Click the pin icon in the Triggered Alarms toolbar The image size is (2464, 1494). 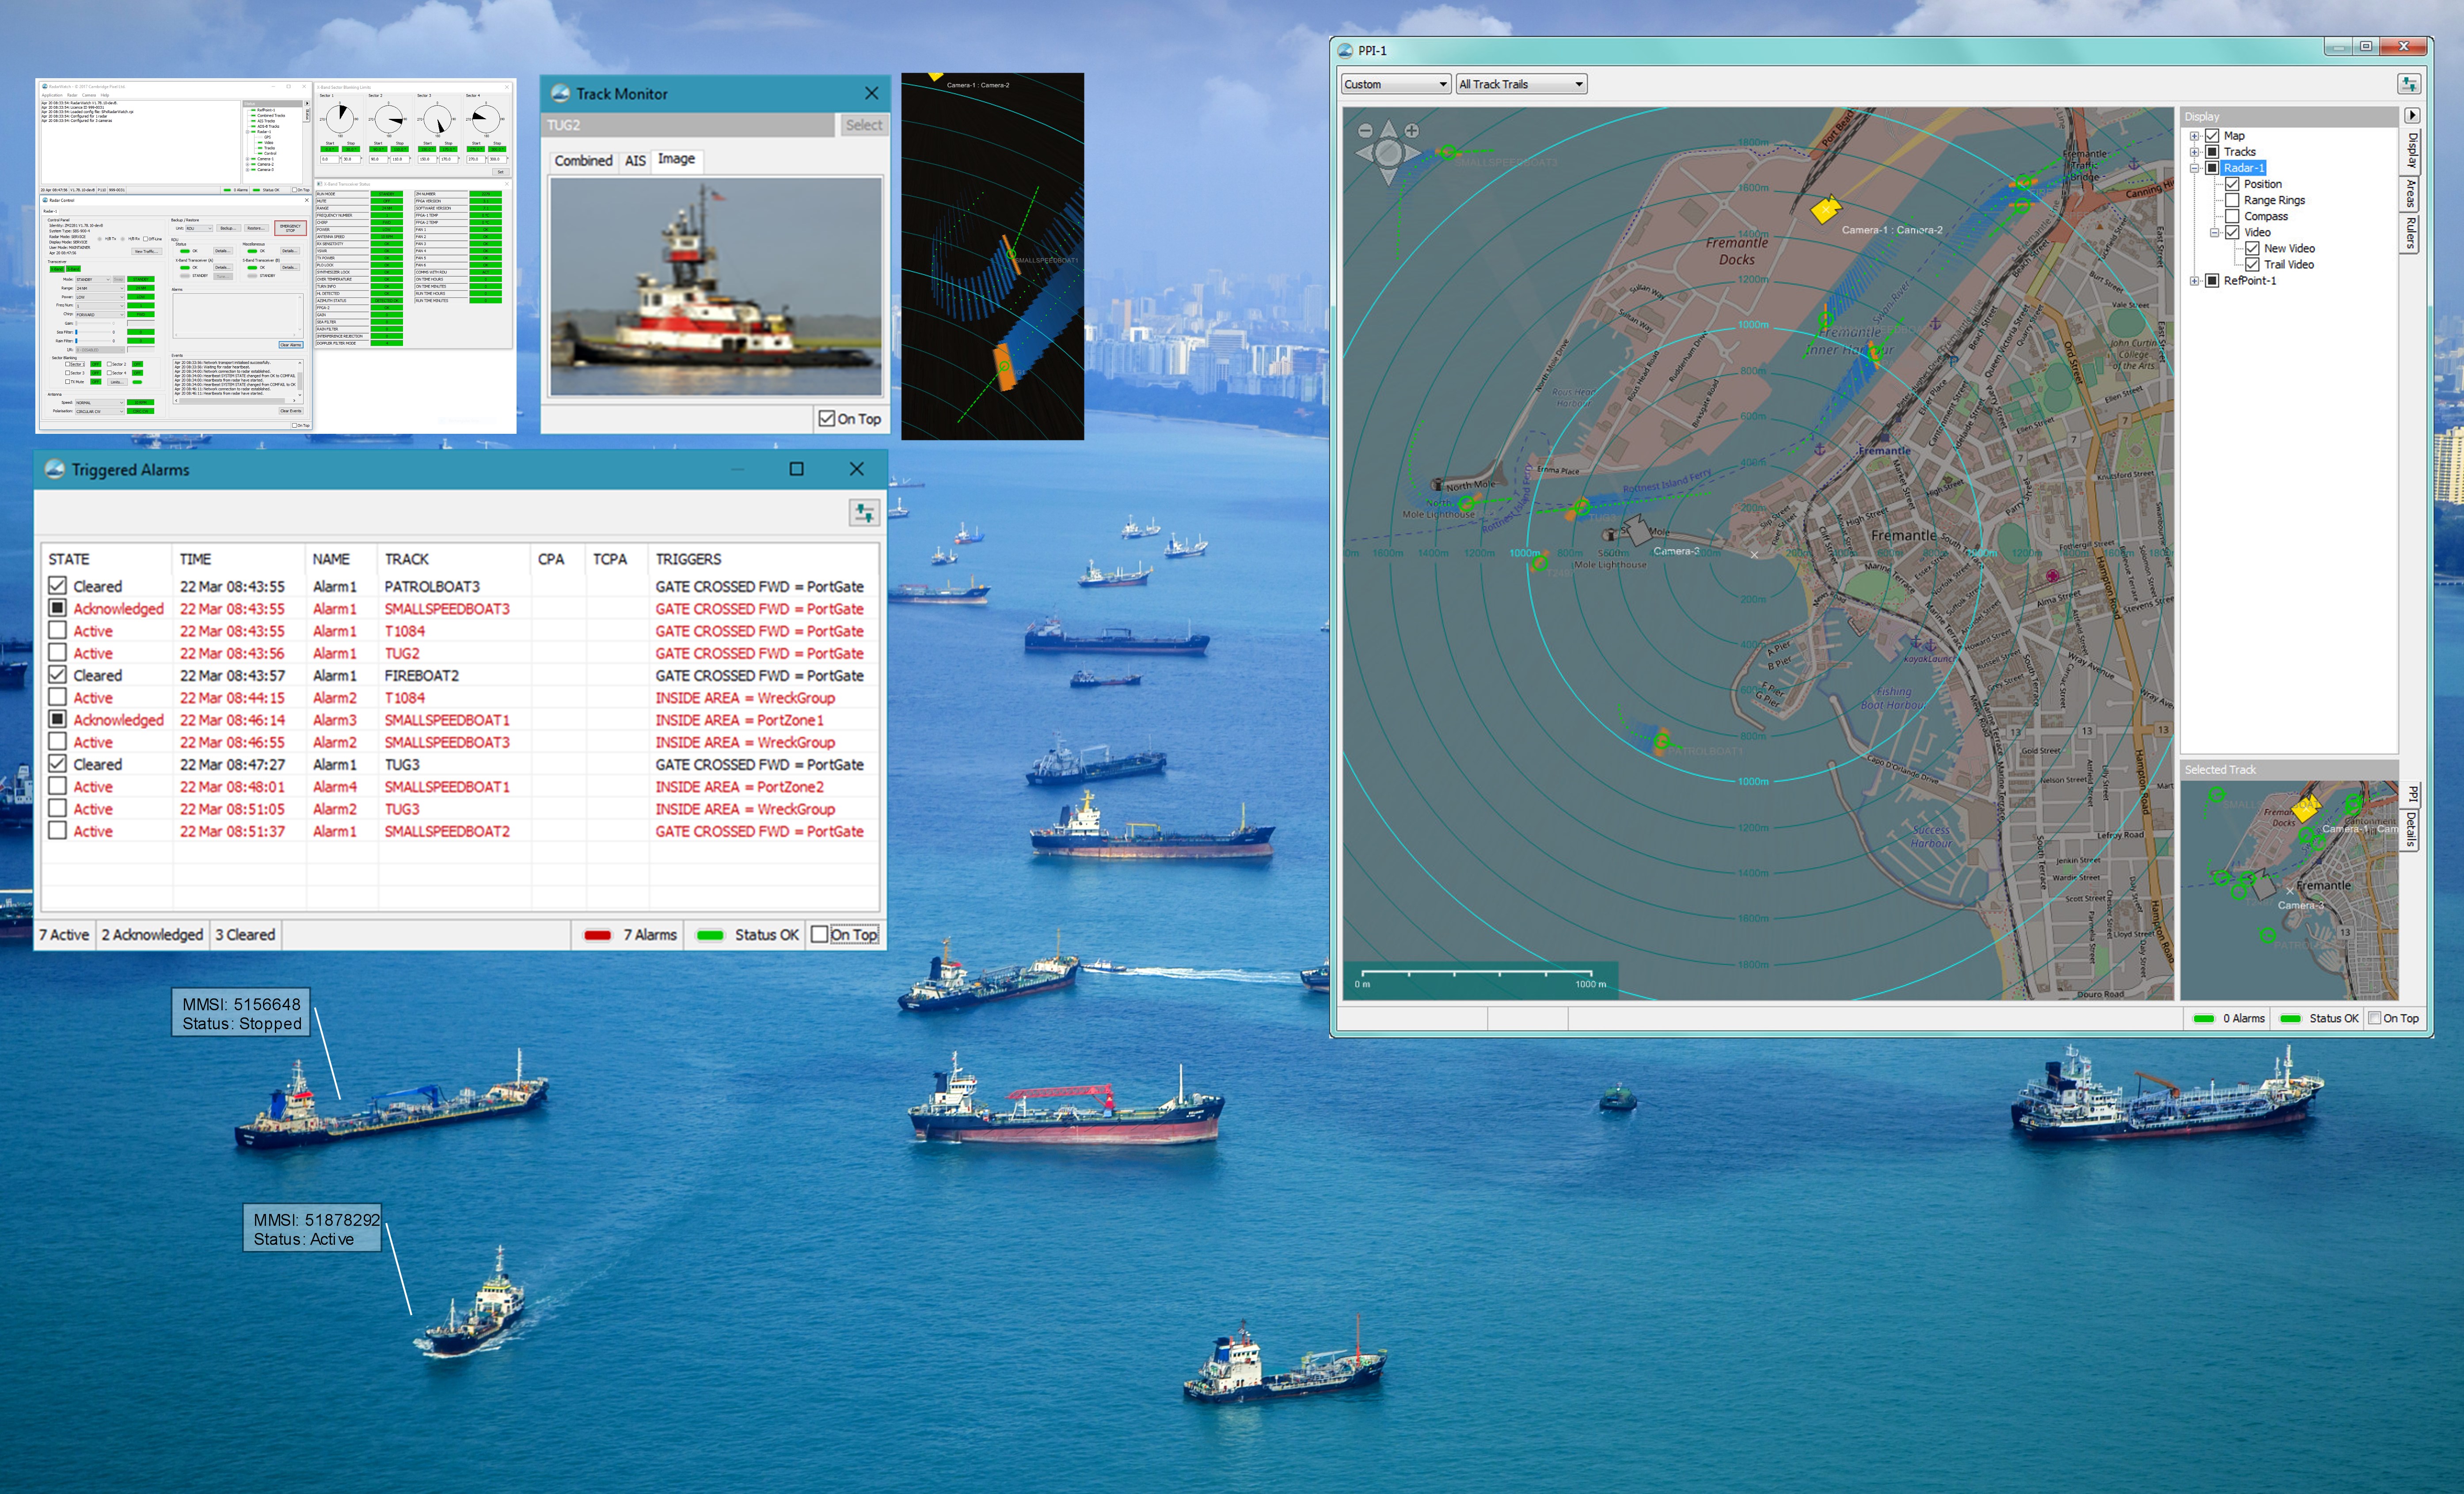(x=864, y=513)
